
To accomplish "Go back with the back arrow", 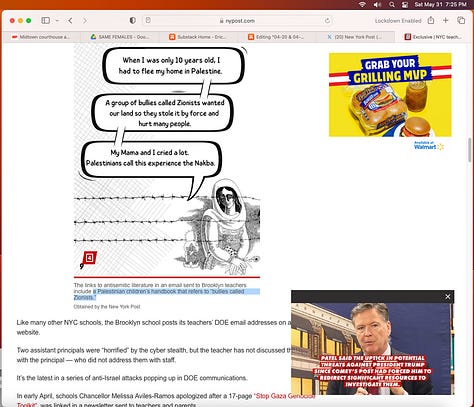I will click(70, 21).
